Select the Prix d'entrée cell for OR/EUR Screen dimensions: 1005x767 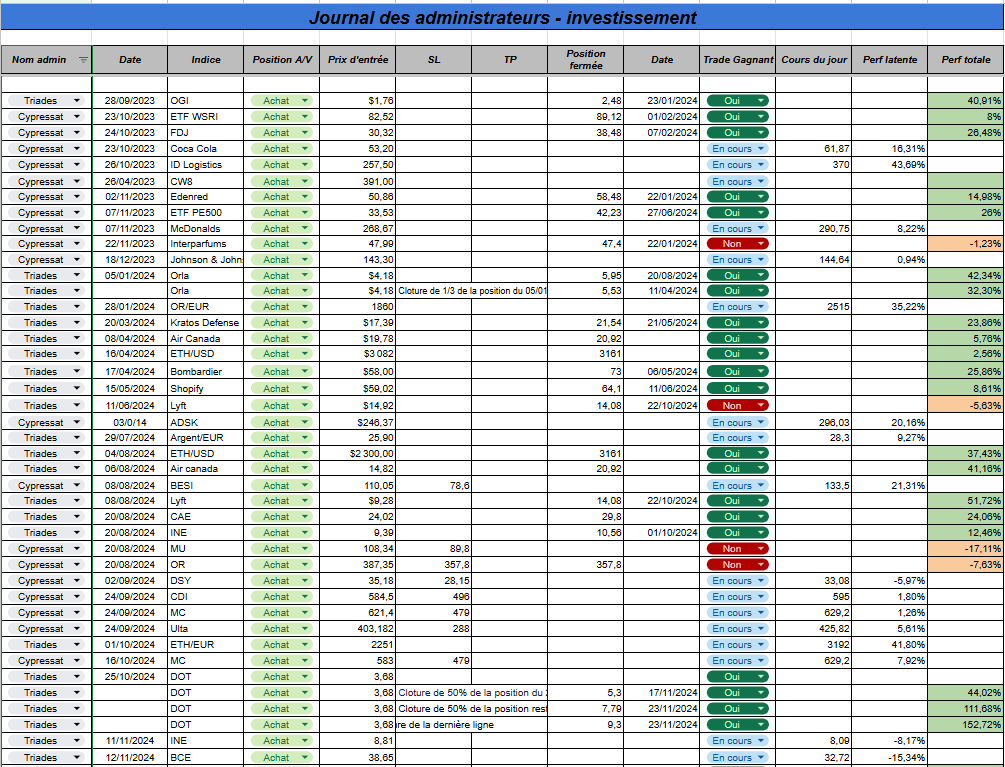pos(358,306)
